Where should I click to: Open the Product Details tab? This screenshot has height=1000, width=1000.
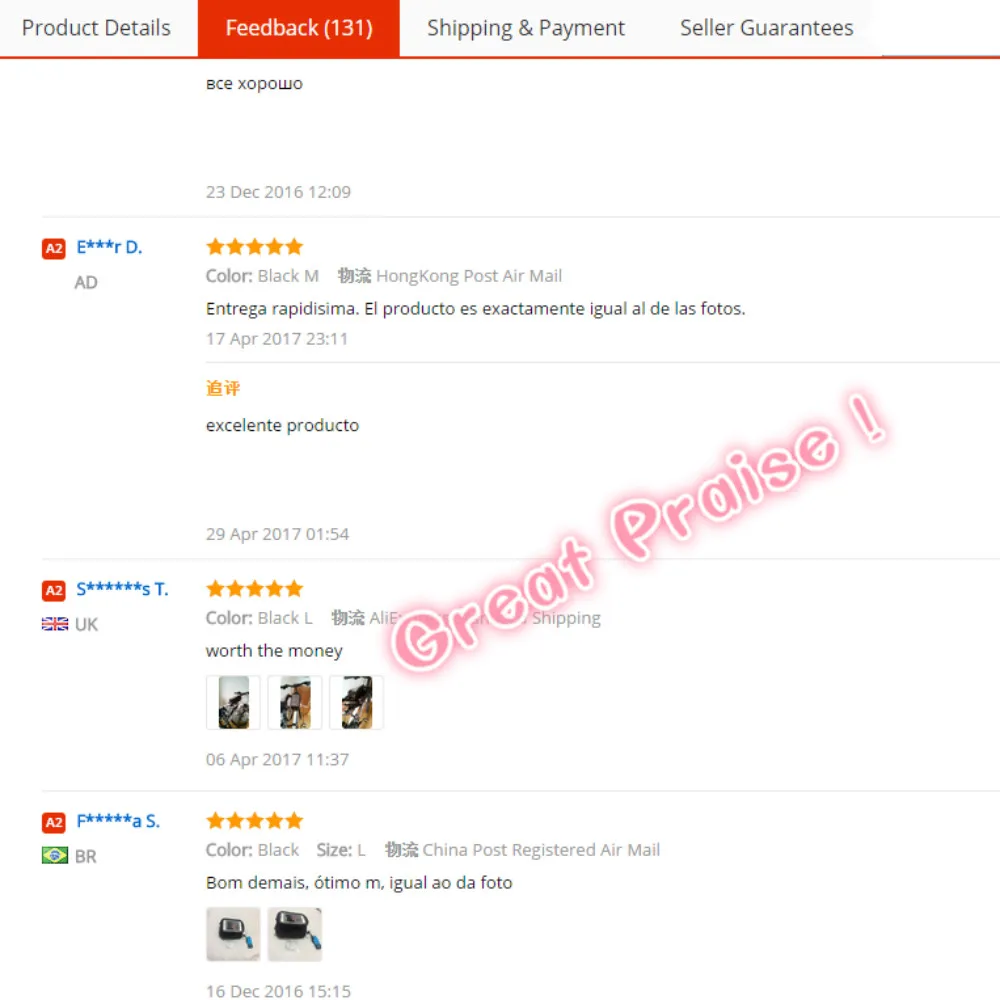[96, 28]
